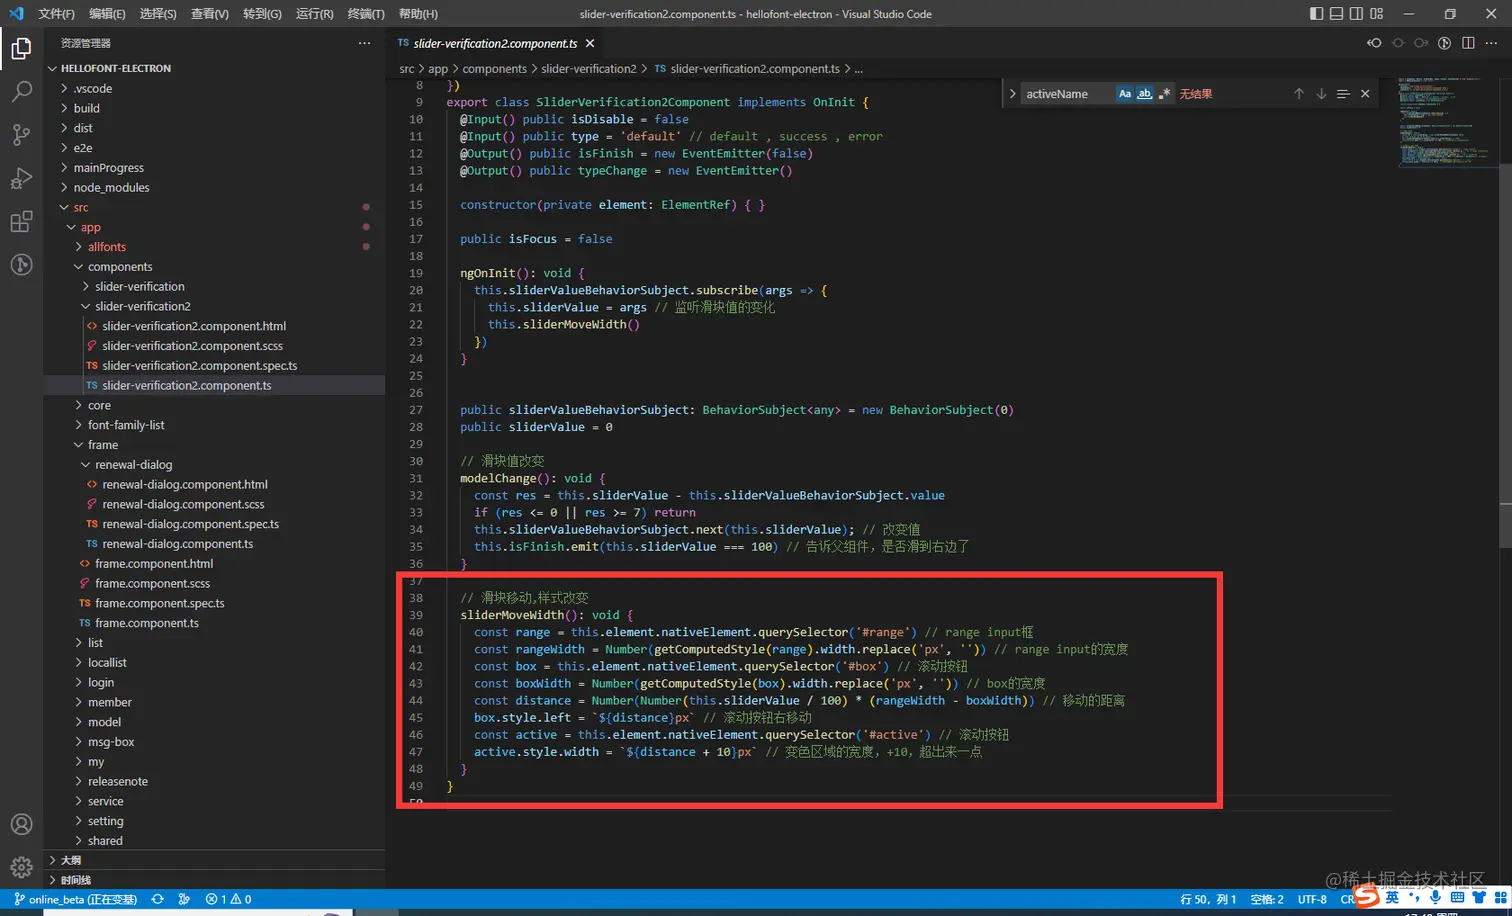Click the Sogou skin shirt icon
The width and height of the screenshot is (1512, 916).
pos(1479,897)
